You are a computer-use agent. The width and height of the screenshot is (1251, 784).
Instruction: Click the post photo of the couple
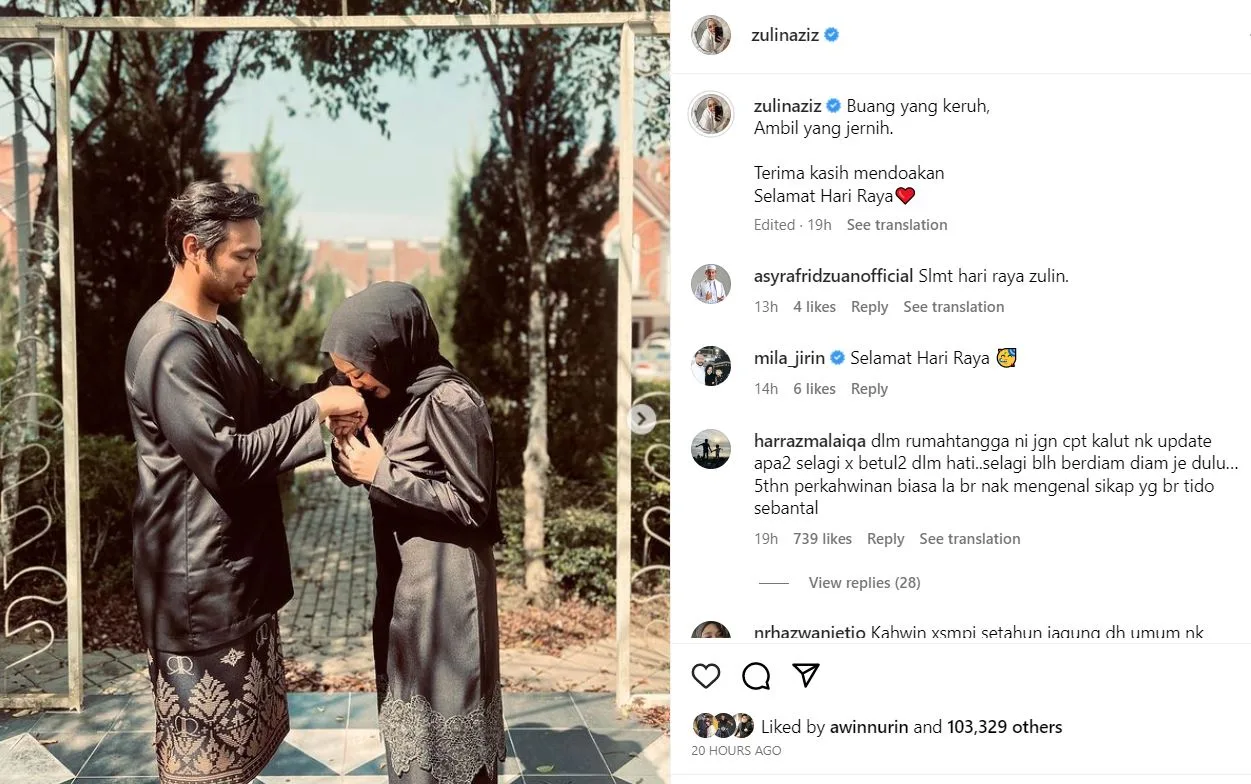tap(335, 392)
